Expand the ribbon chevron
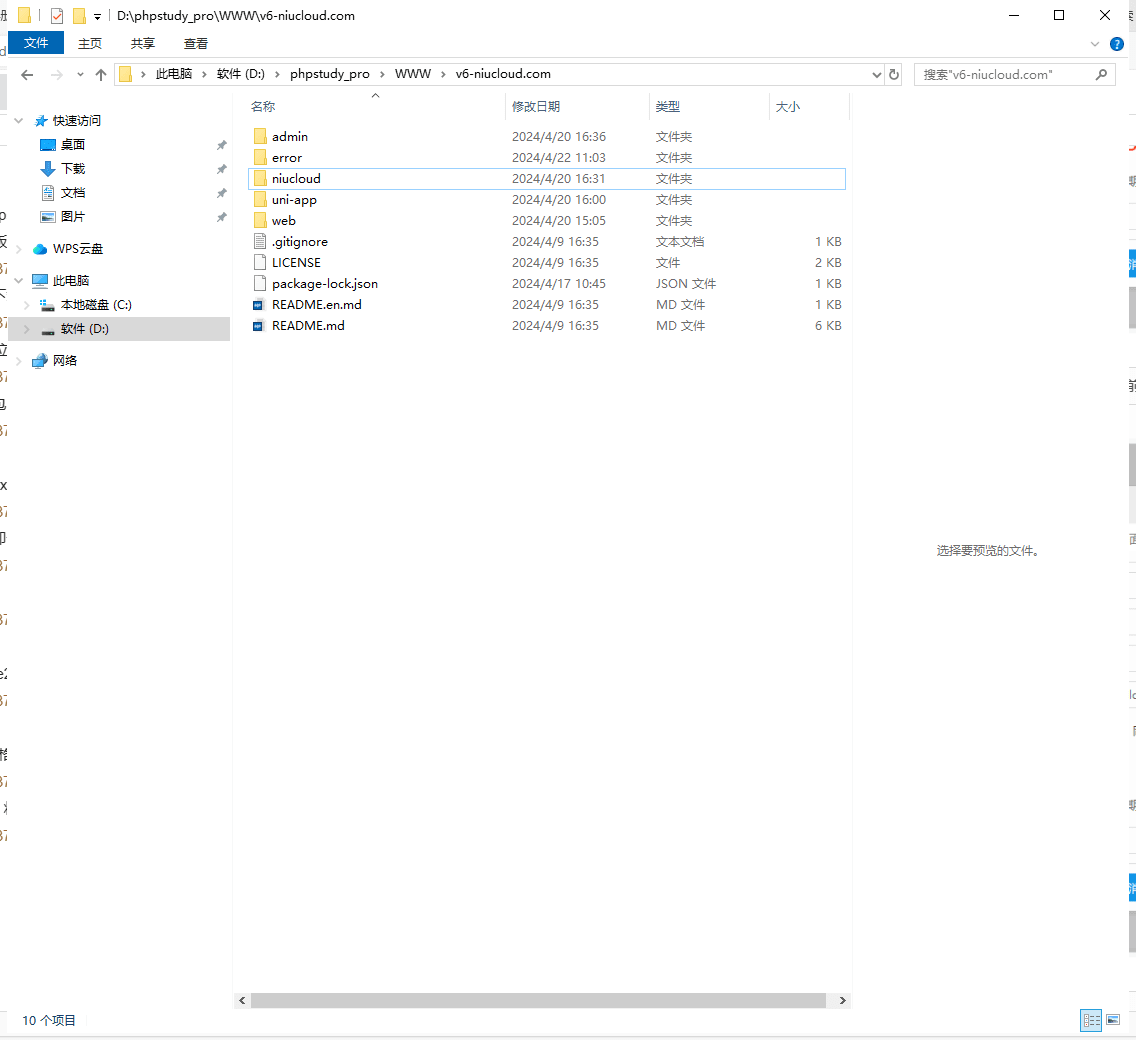This screenshot has height=1040, width=1136. pyautogui.click(x=1095, y=44)
